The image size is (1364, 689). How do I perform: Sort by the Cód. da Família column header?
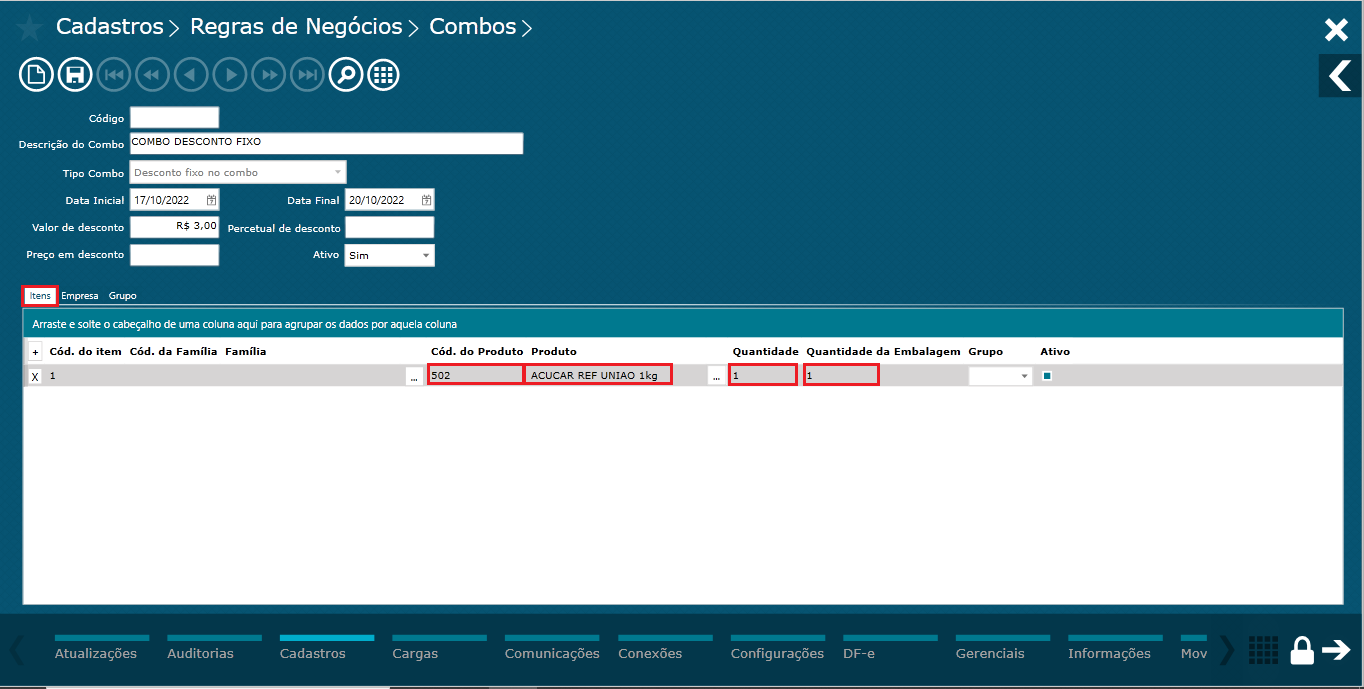coord(173,352)
